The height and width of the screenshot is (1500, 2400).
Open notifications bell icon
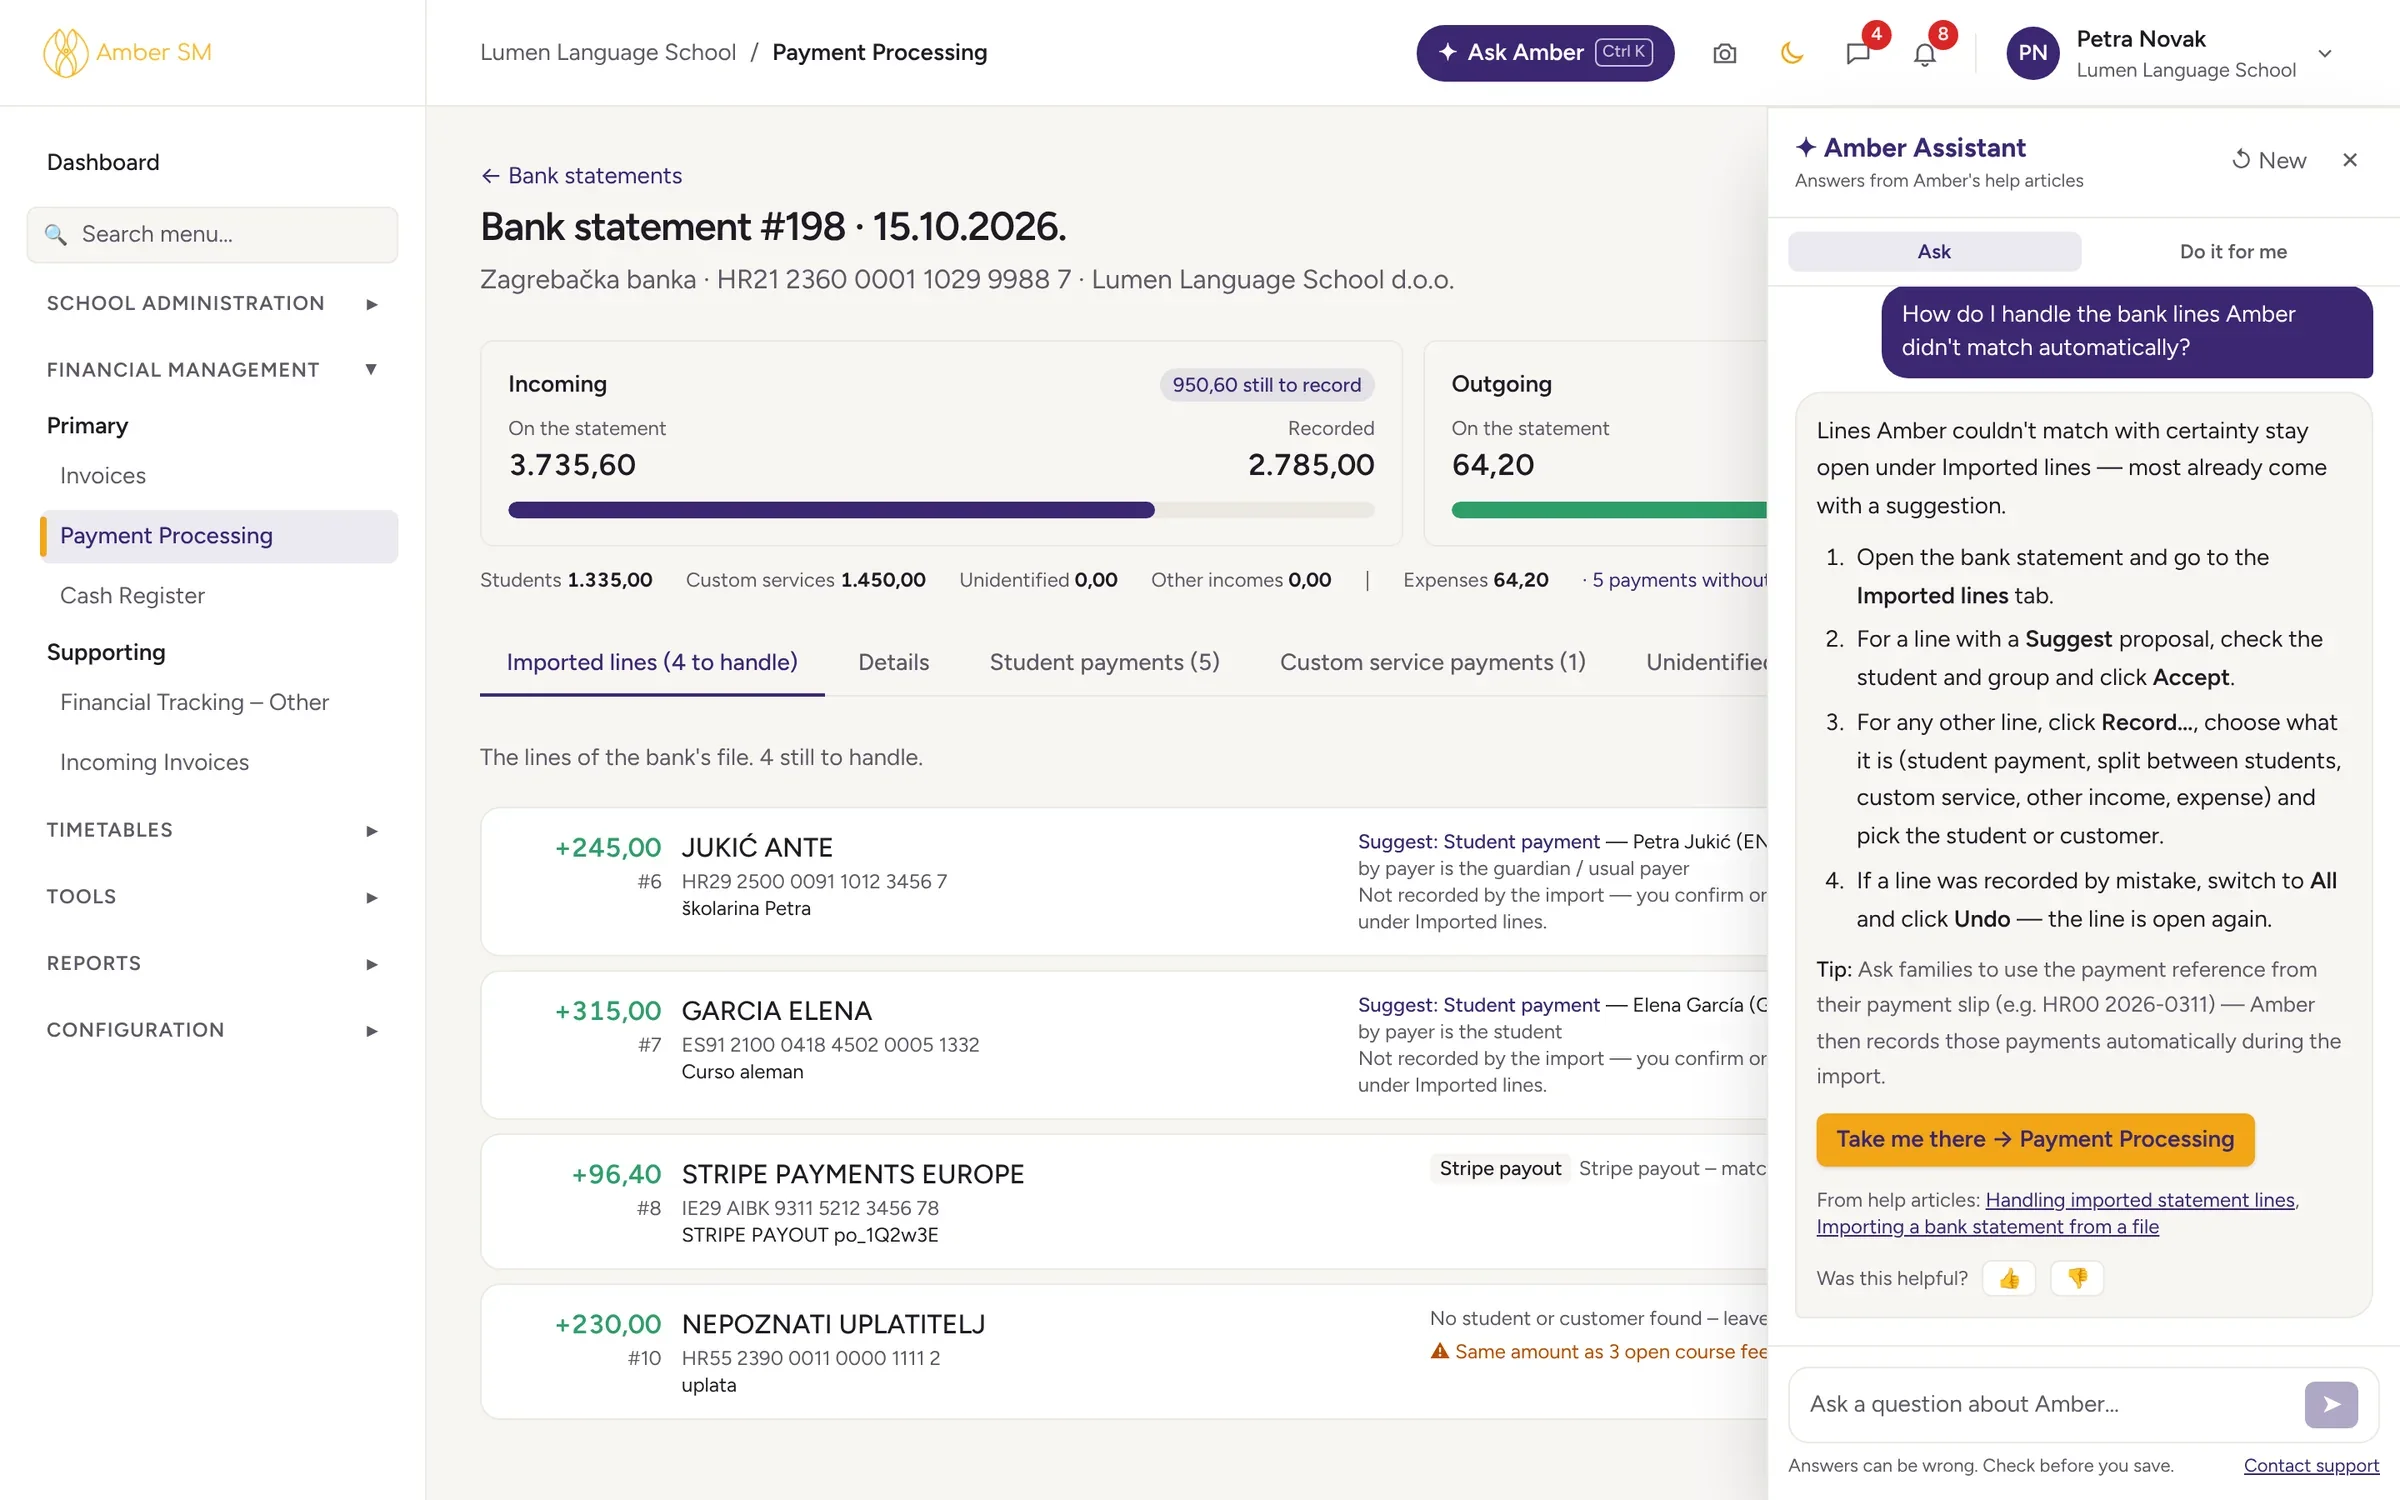click(x=1924, y=53)
